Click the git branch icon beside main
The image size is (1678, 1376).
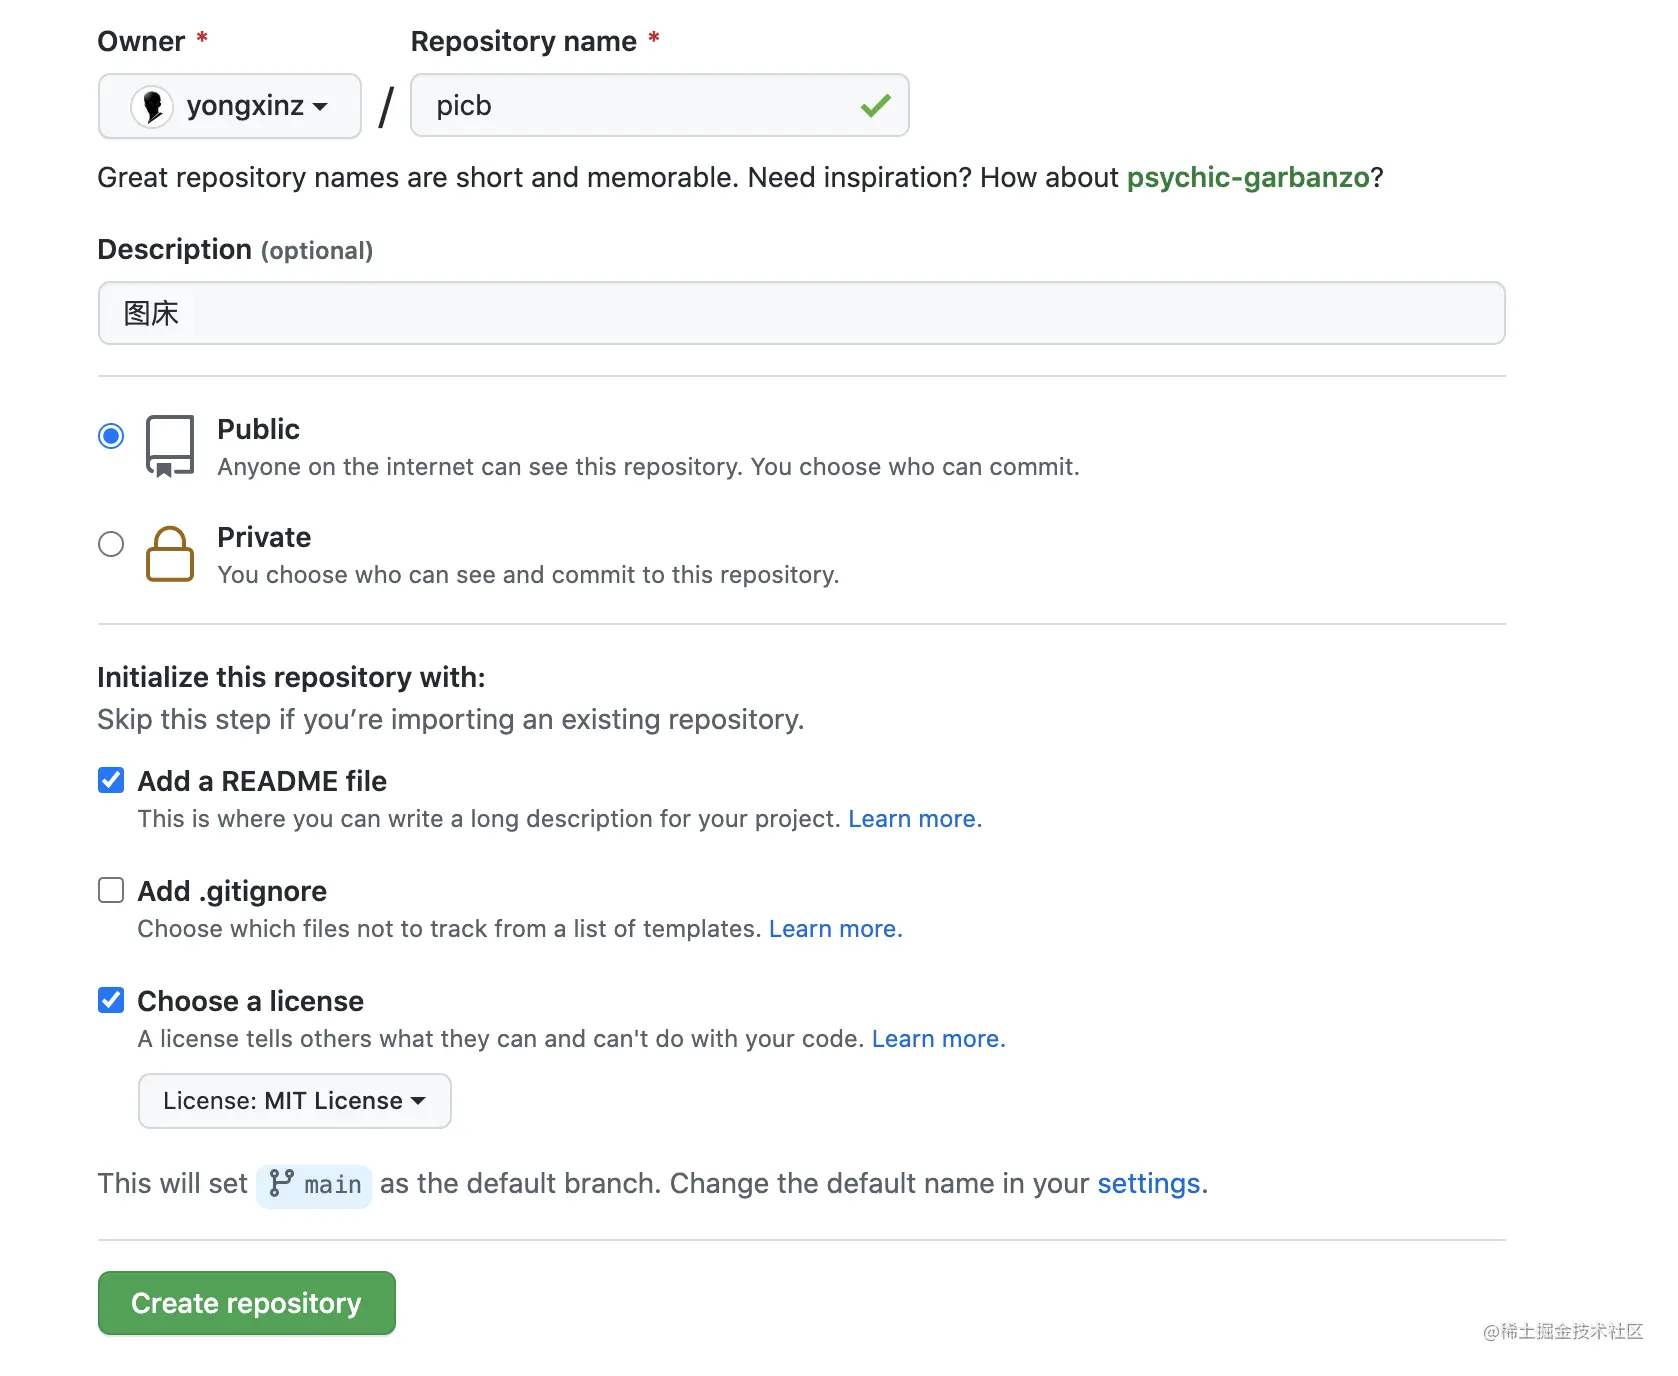tap(282, 1184)
